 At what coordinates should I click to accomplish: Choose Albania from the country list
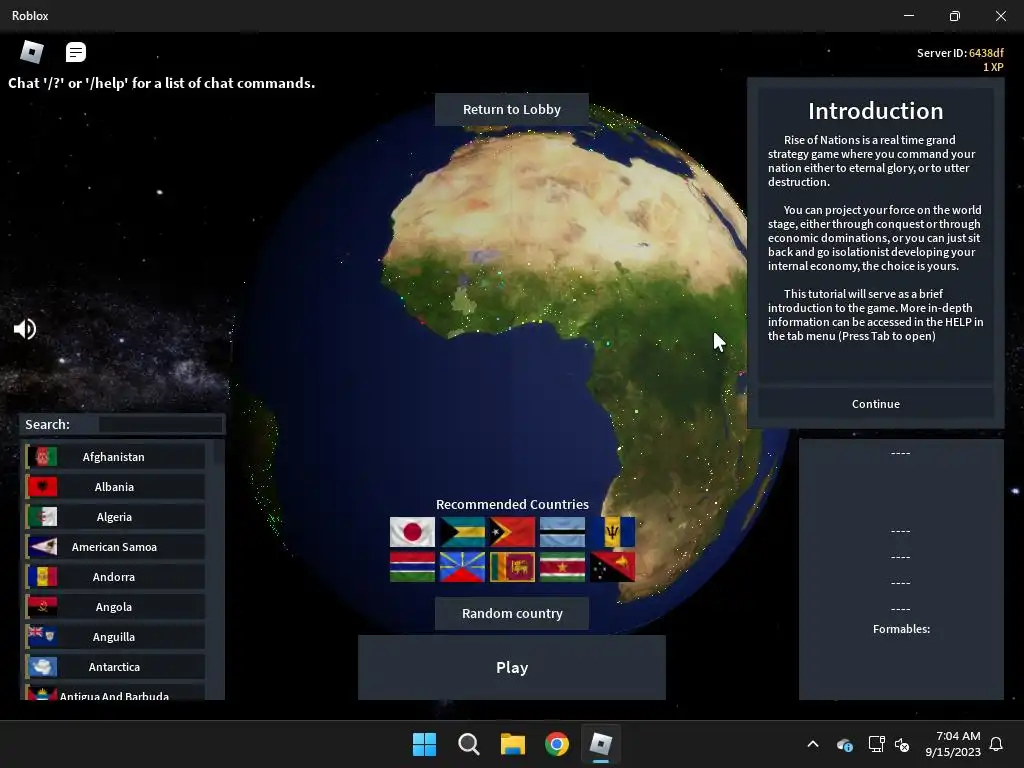[115, 487]
